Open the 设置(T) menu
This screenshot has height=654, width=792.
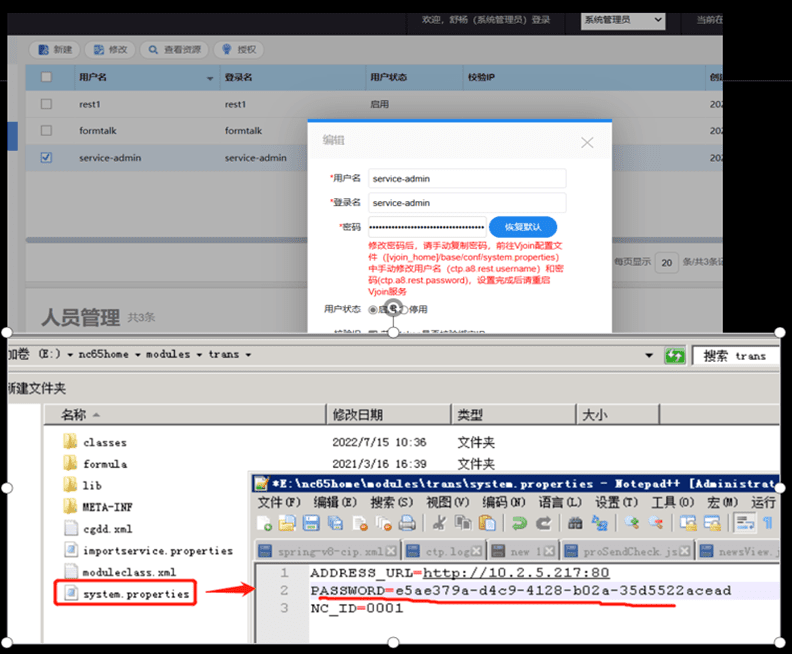point(616,502)
